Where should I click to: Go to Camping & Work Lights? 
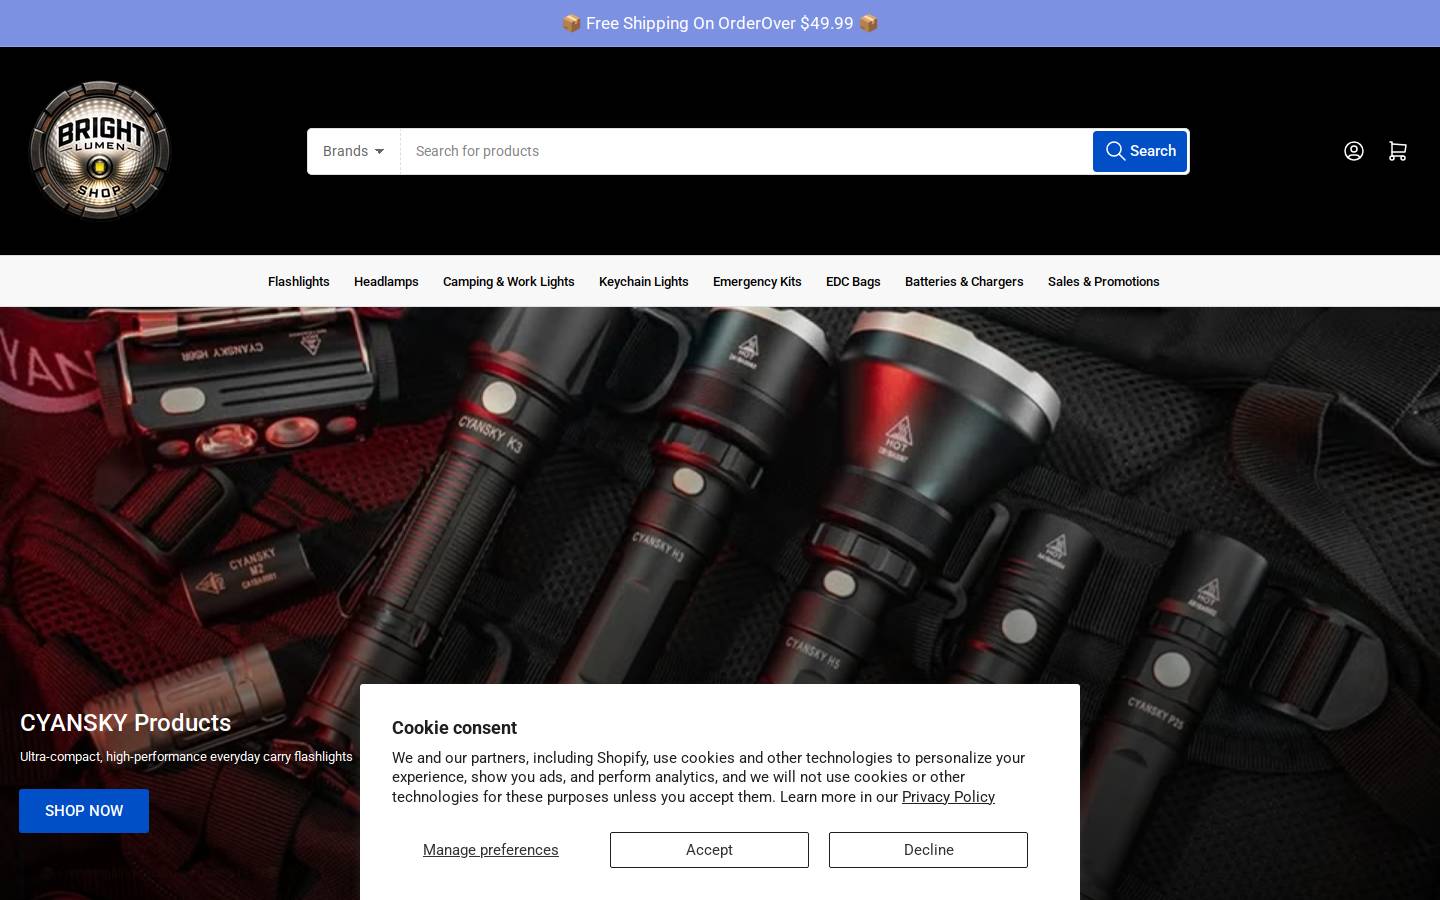[x=509, y=282]
